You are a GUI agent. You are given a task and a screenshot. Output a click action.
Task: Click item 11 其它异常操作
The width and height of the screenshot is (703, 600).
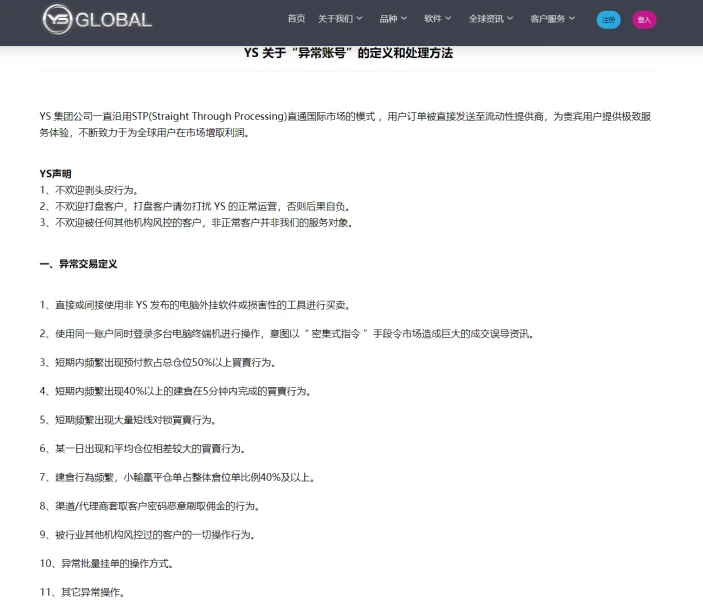tap(82, 592)
